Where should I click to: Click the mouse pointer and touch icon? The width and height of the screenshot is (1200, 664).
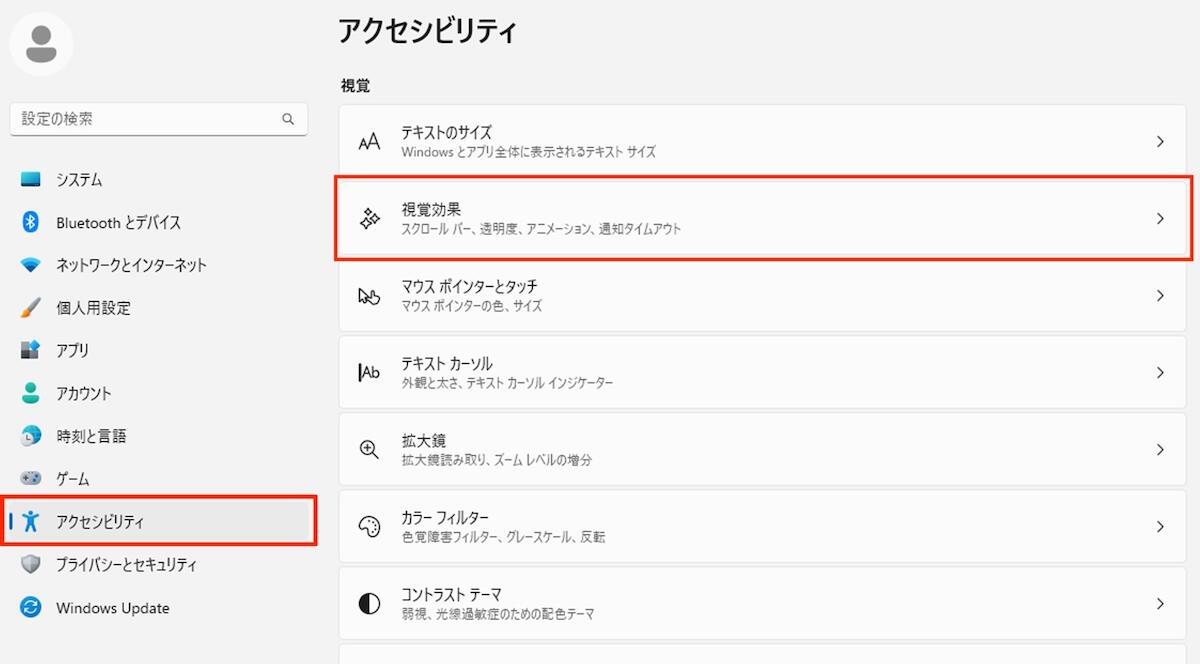click(369, 295)
